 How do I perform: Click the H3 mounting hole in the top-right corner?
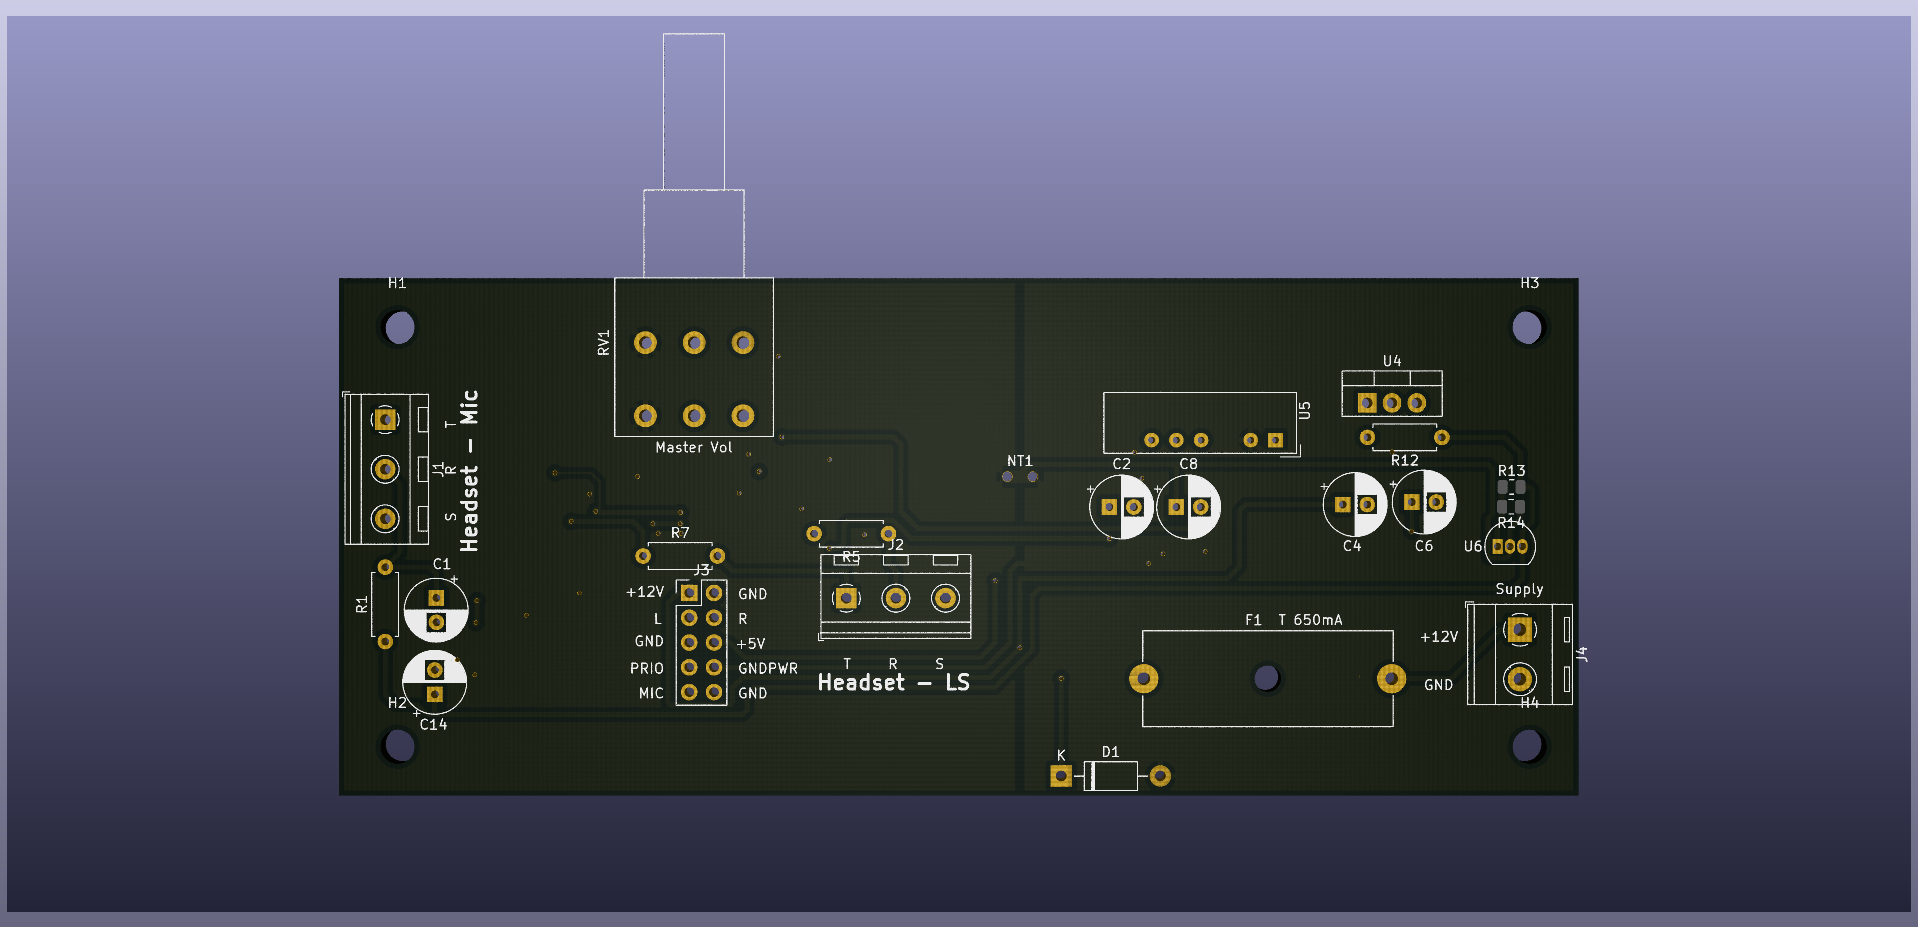1527,327
